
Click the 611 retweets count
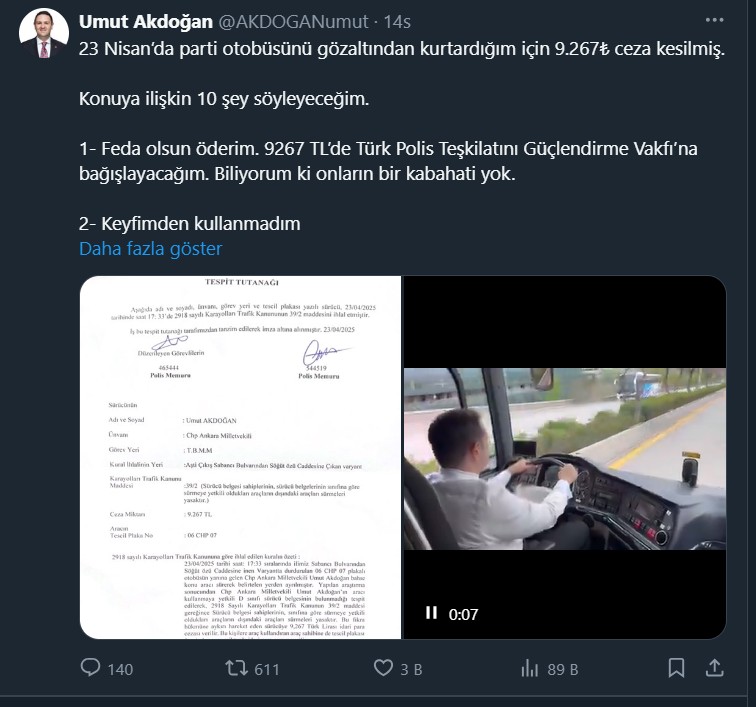click(x=267, y=669)
